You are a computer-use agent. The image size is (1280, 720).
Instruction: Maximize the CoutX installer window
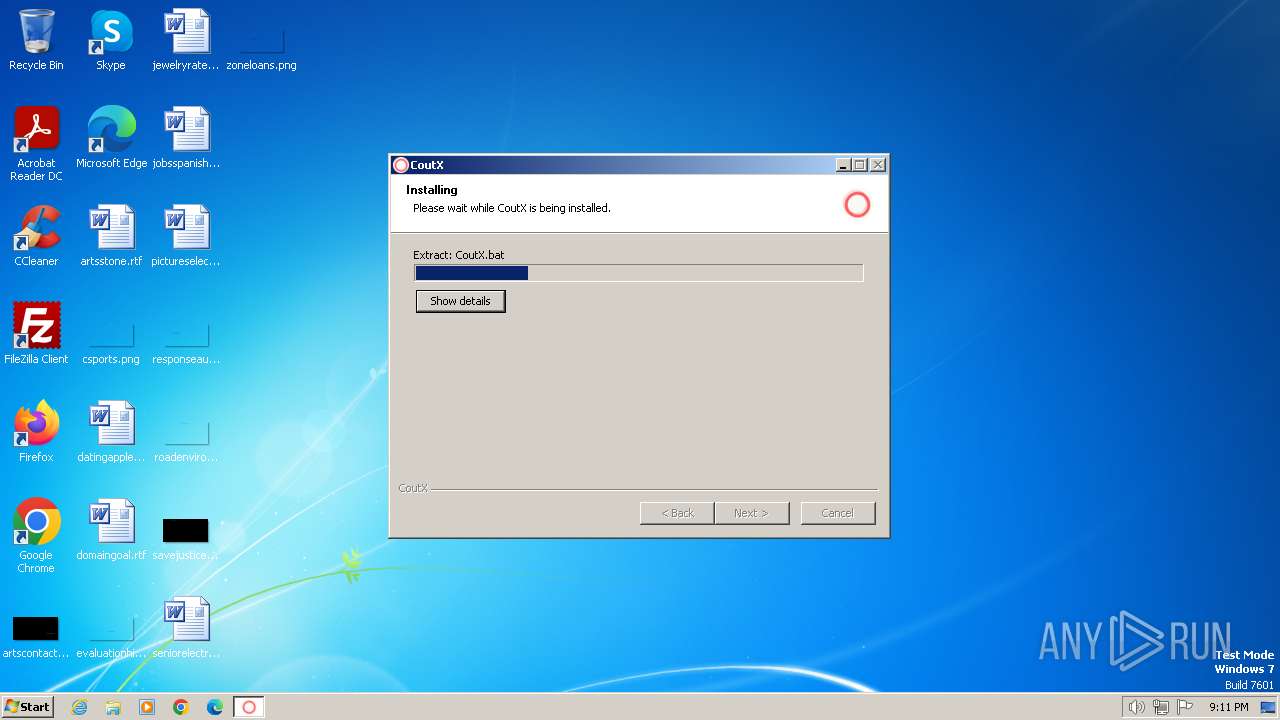click(x=860, y=165)
